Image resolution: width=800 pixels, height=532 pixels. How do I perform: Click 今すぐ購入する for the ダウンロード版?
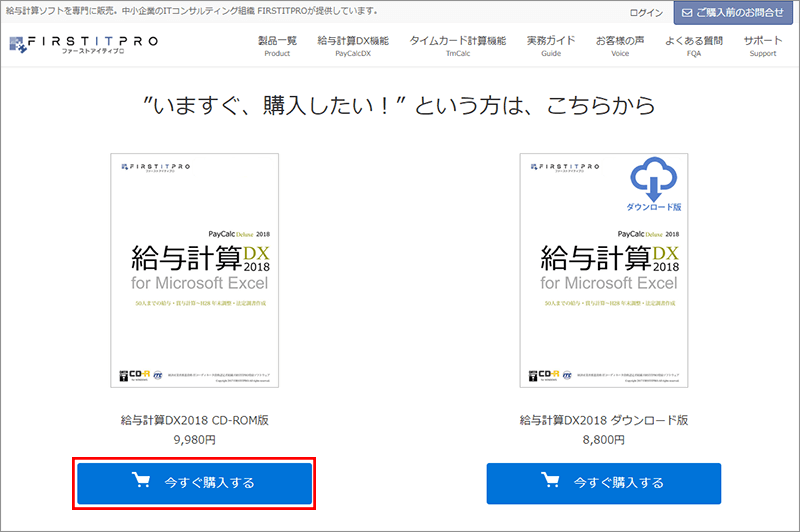pos(604,483)
